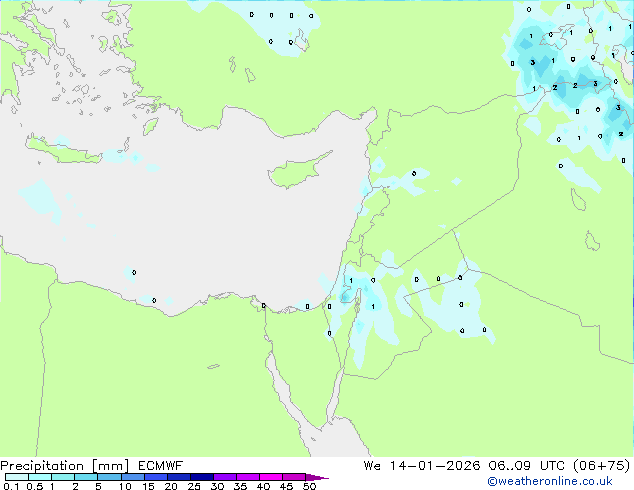The height and width of the screenshot is (490, 634).
Task: Click the legend value "15"
Action: coord(148,486)
